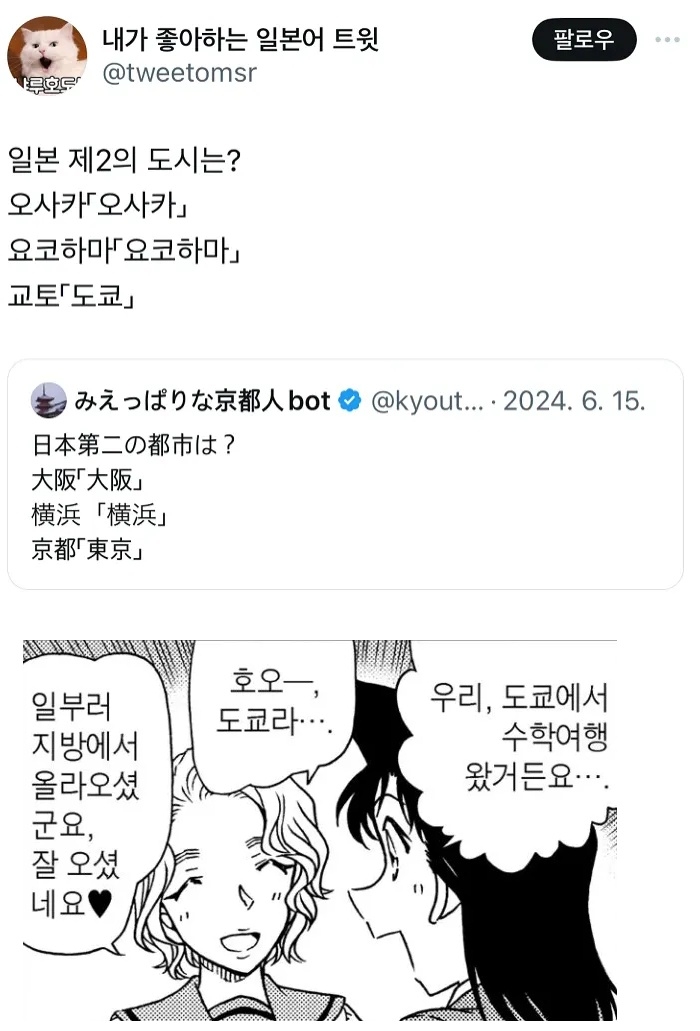Click the blue verified checkmark badge

tap(350, 400)
